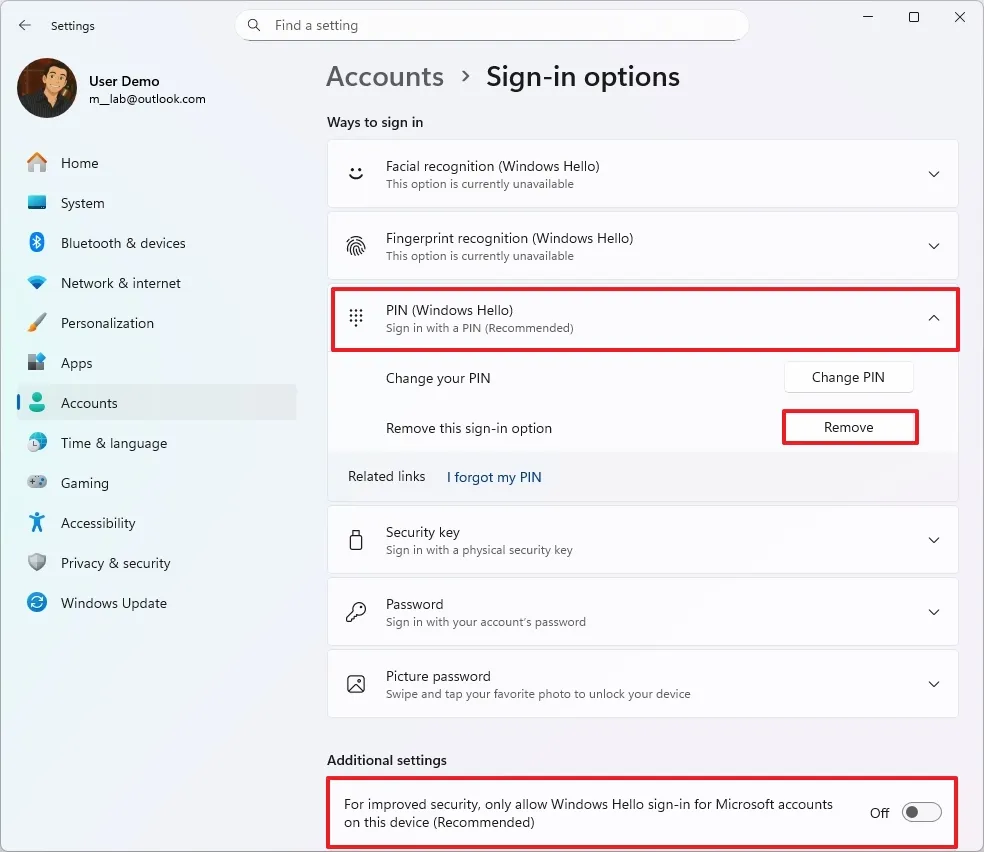Click the Windows Update sync icon
Image resolution: width=984 pixels, height=852 pixels.
pyautogui.click(x=37, y=603)
